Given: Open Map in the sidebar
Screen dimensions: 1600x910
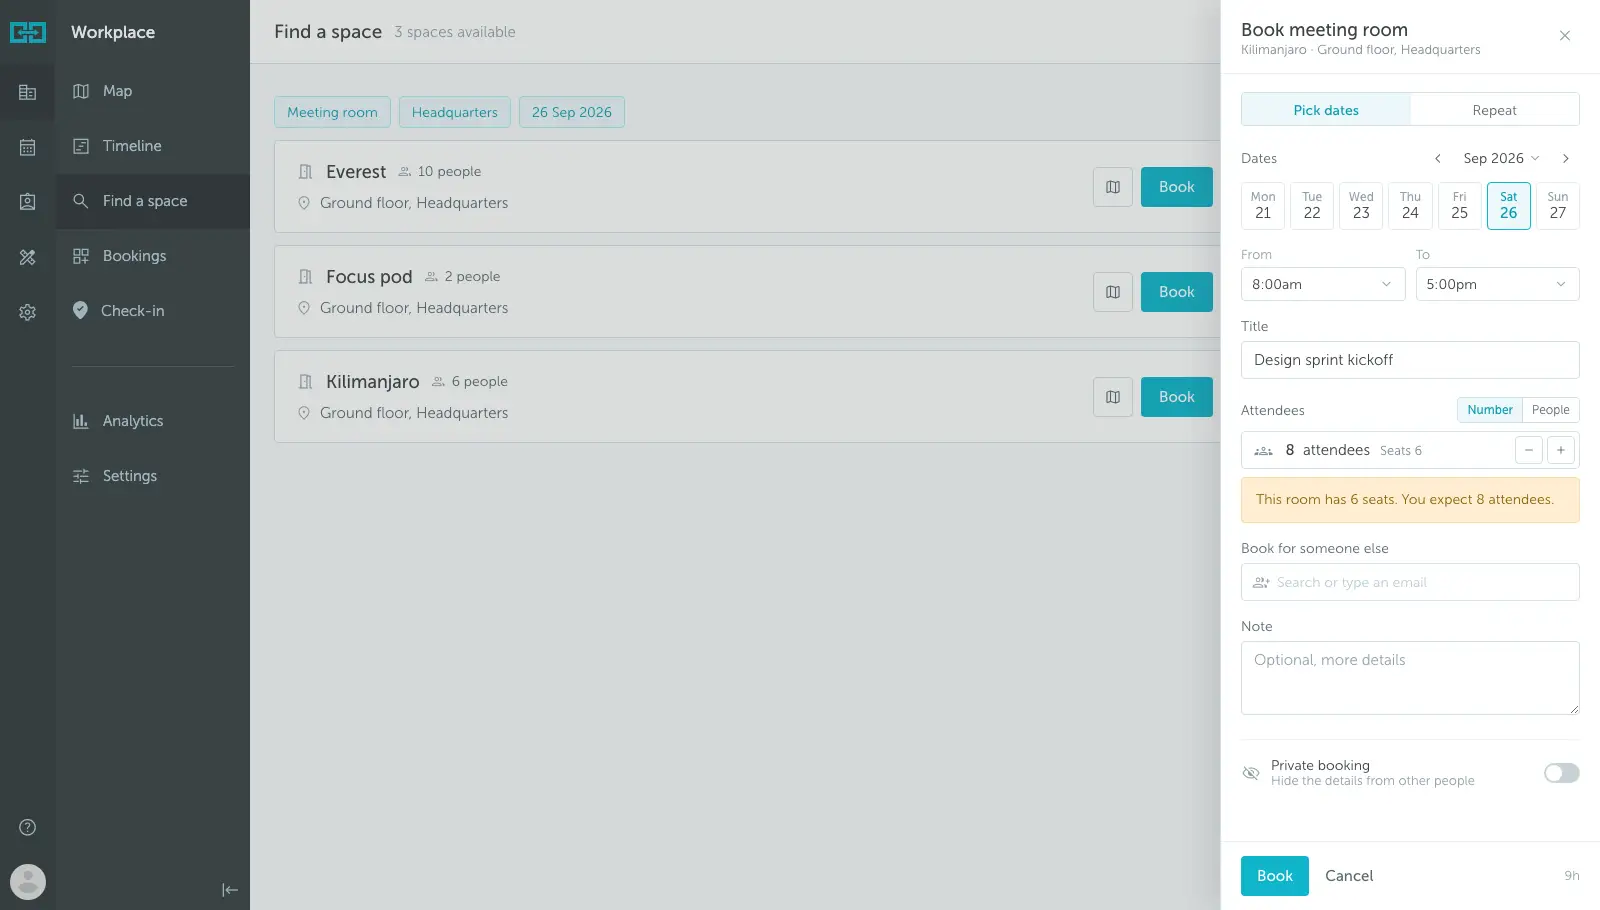Looking at the screenshot, I should [x=153, y=91].
